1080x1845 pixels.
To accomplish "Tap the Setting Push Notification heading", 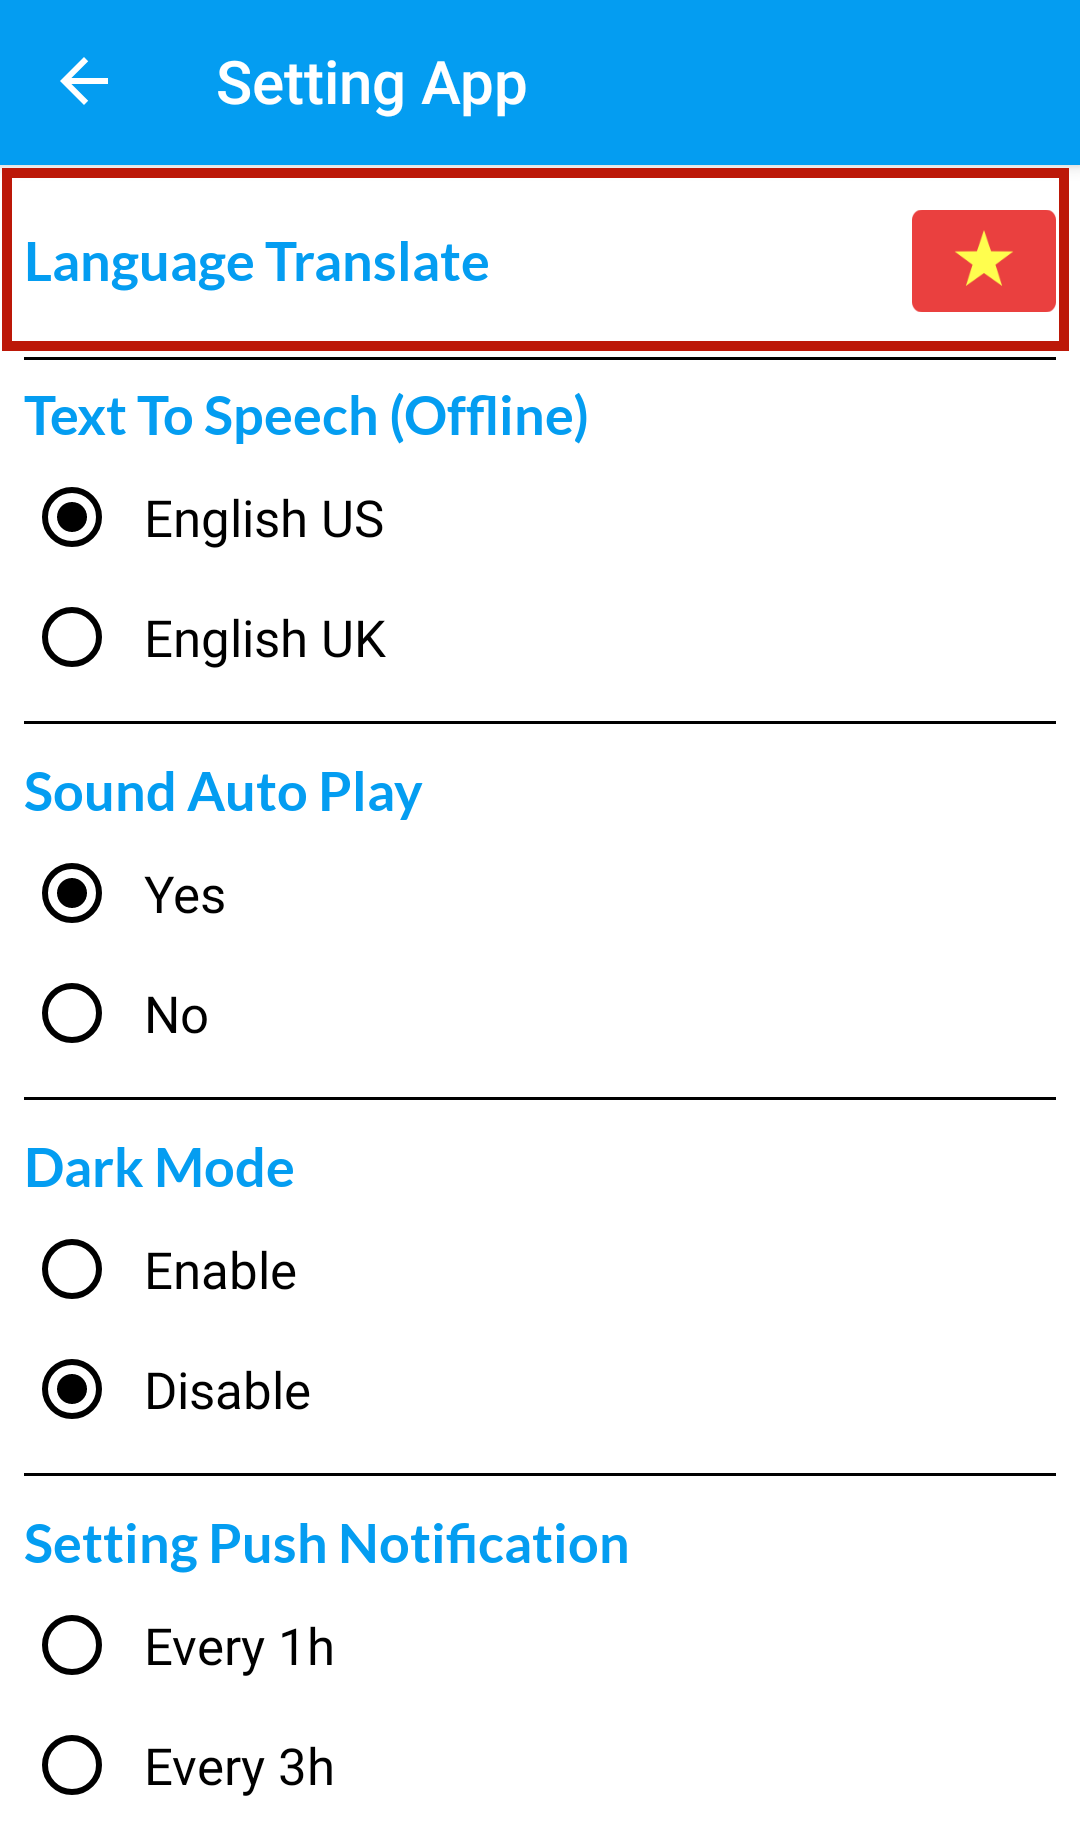I will pyautogui.click(x=327, y=1544).
